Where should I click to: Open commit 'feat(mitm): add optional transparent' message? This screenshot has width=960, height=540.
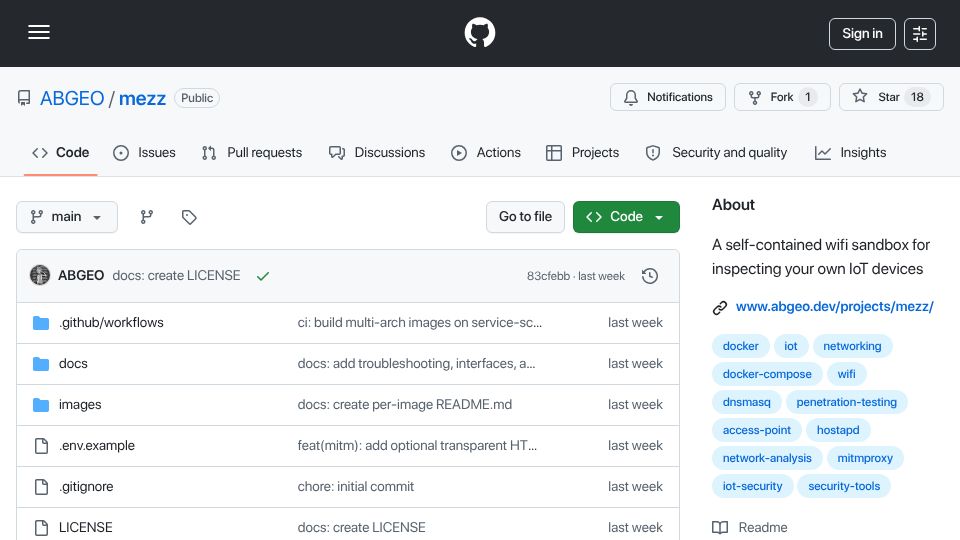[x=417, y=446]
